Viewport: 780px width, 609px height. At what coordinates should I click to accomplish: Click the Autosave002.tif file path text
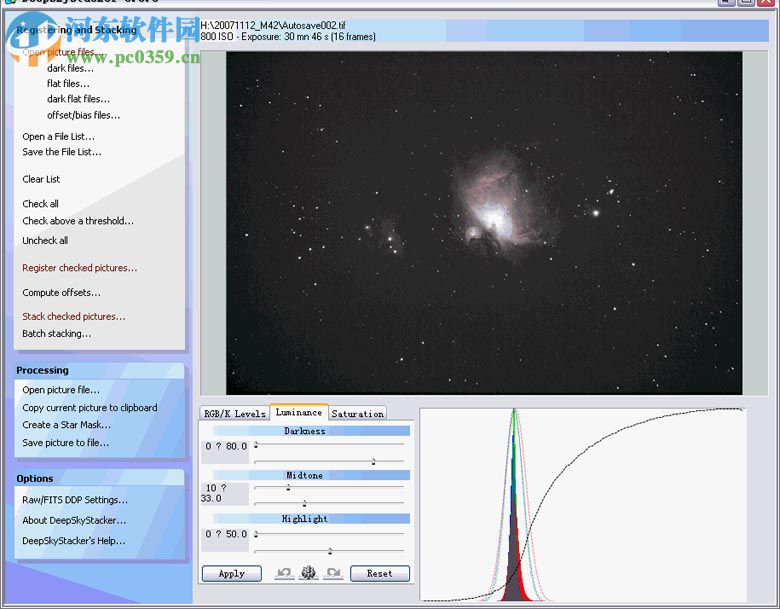click(273, 25)
